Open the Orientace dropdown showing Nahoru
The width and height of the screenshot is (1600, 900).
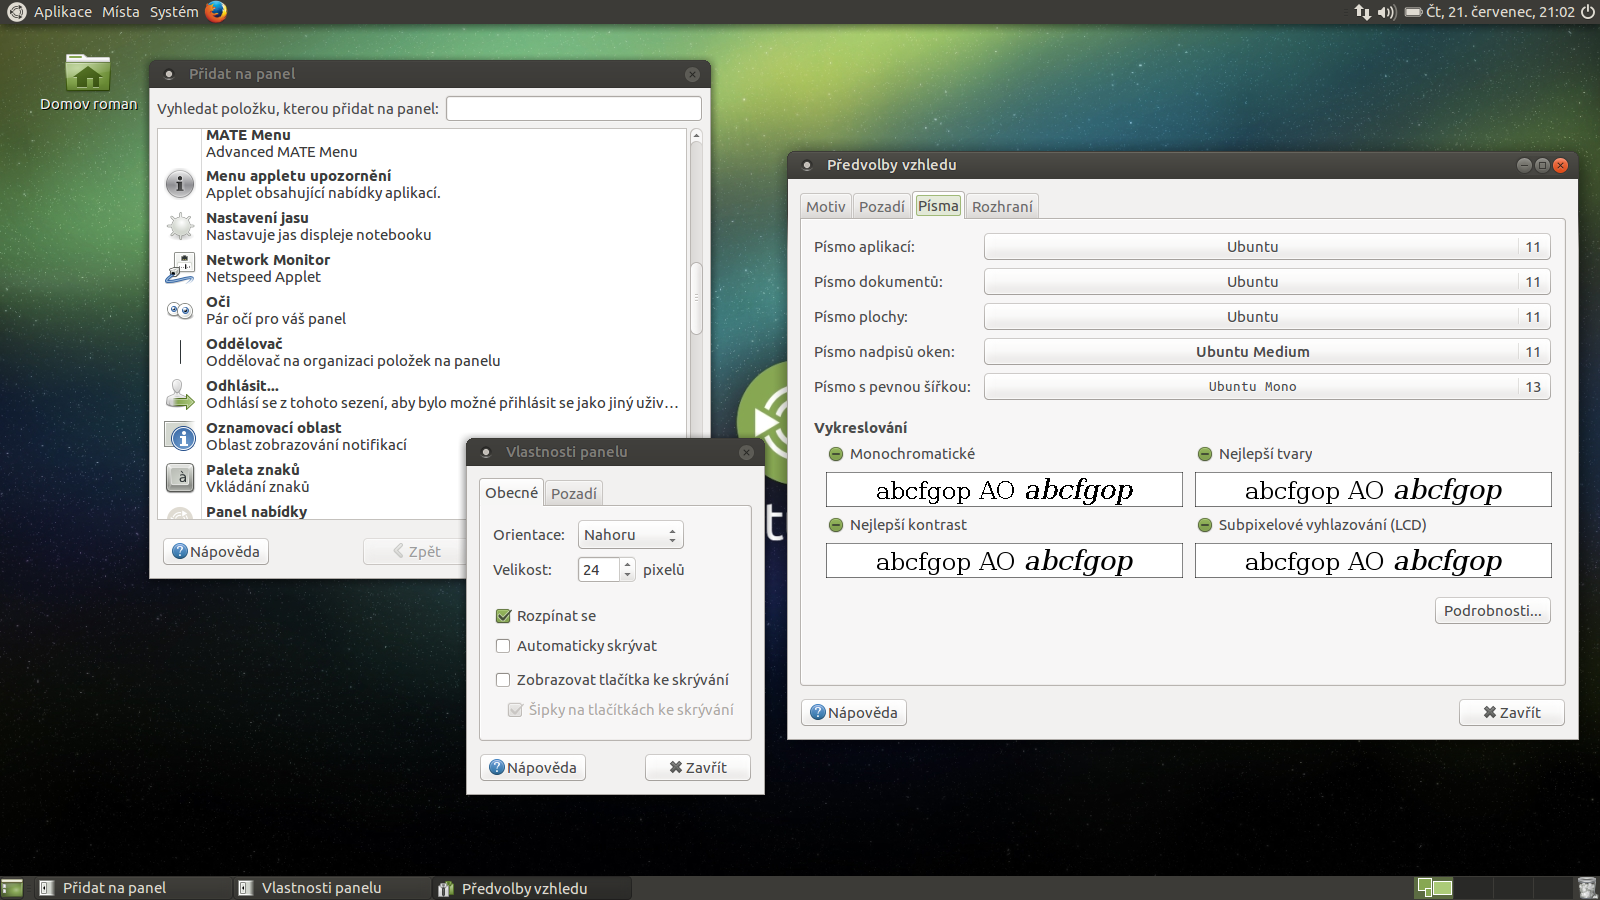point(630,535)
